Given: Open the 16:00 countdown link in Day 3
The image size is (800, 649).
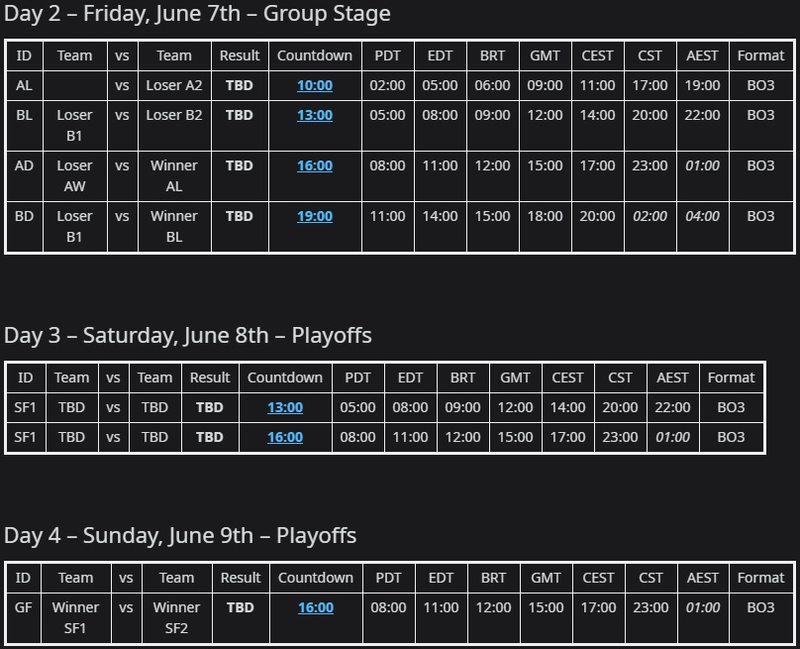Looking at the screenshot, I should point(285,437).
